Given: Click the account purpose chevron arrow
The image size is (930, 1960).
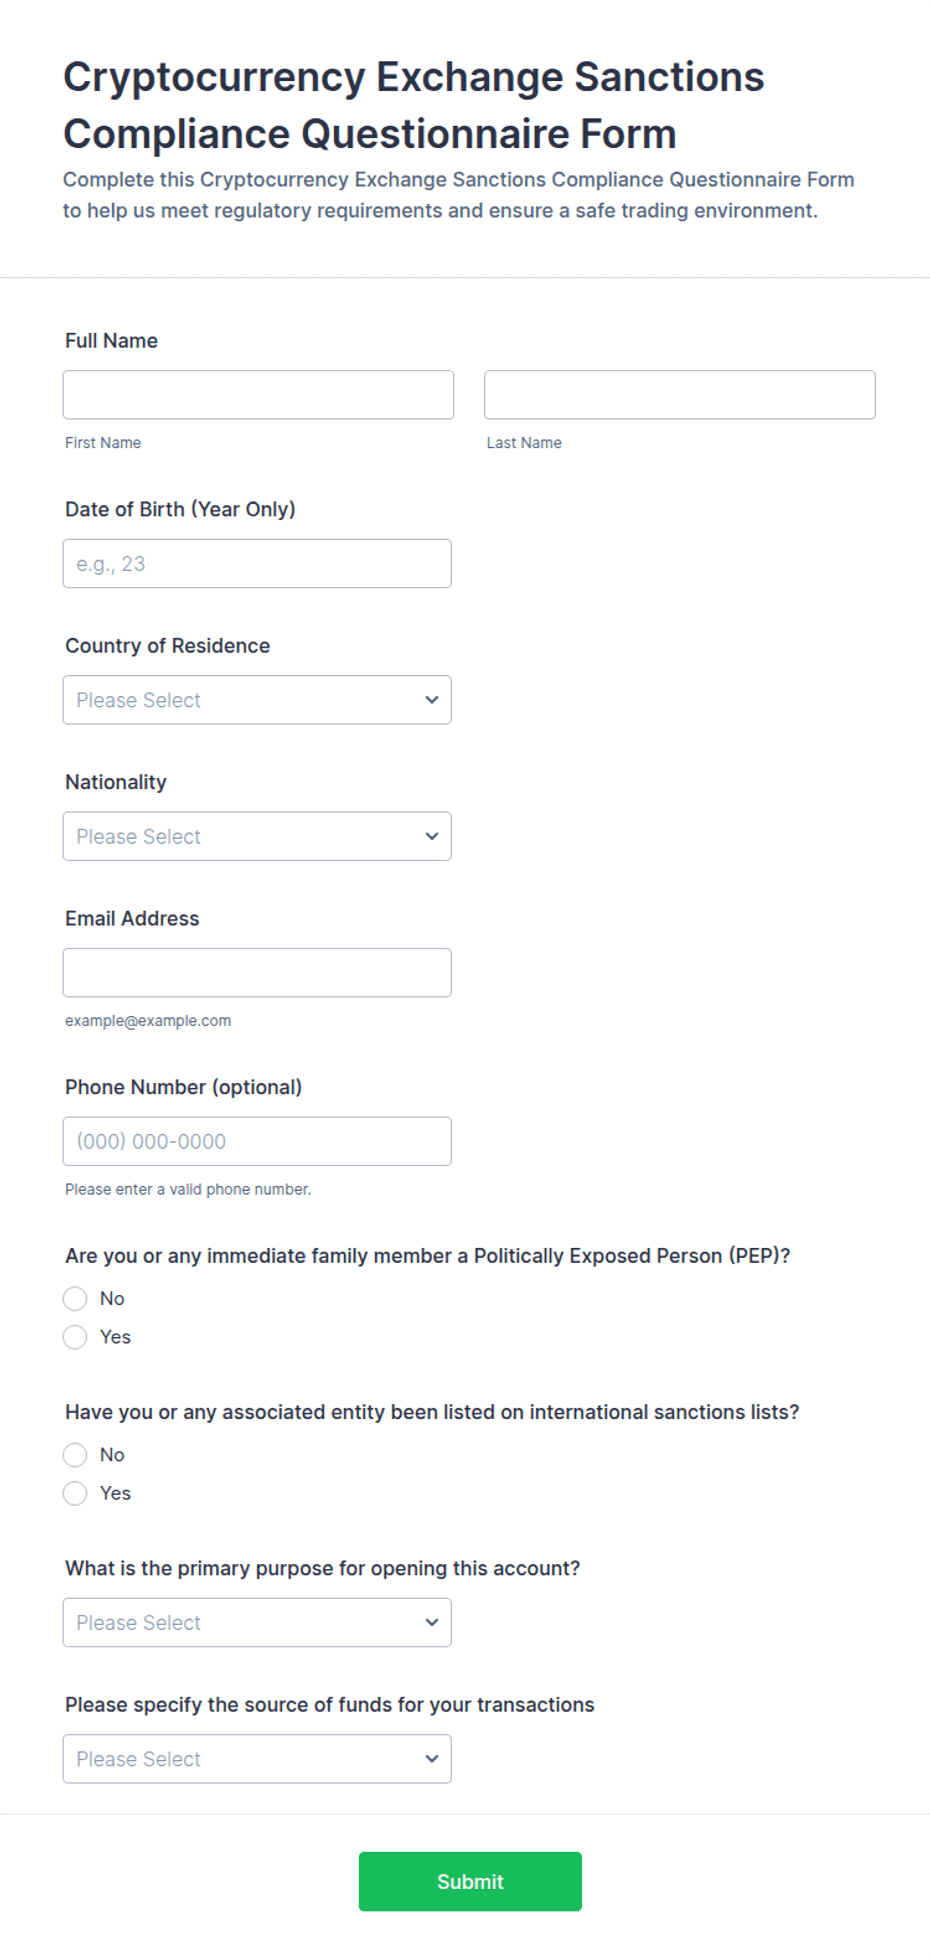Looking at the screenshot, I should pyautogui.click(x=432, y=1623).
